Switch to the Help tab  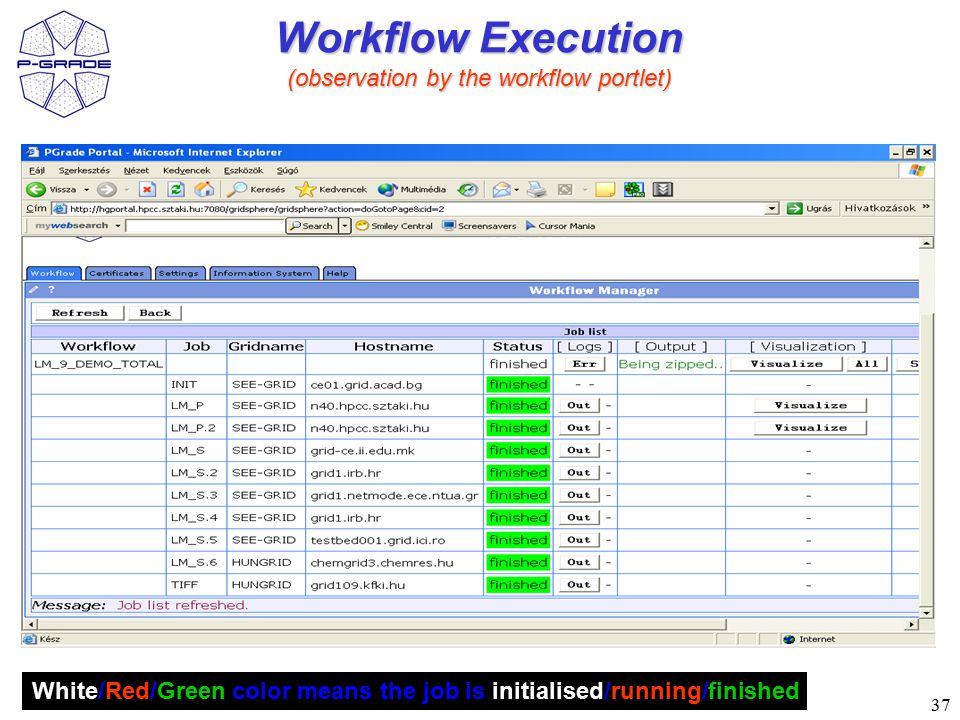[x=337, y=273]
